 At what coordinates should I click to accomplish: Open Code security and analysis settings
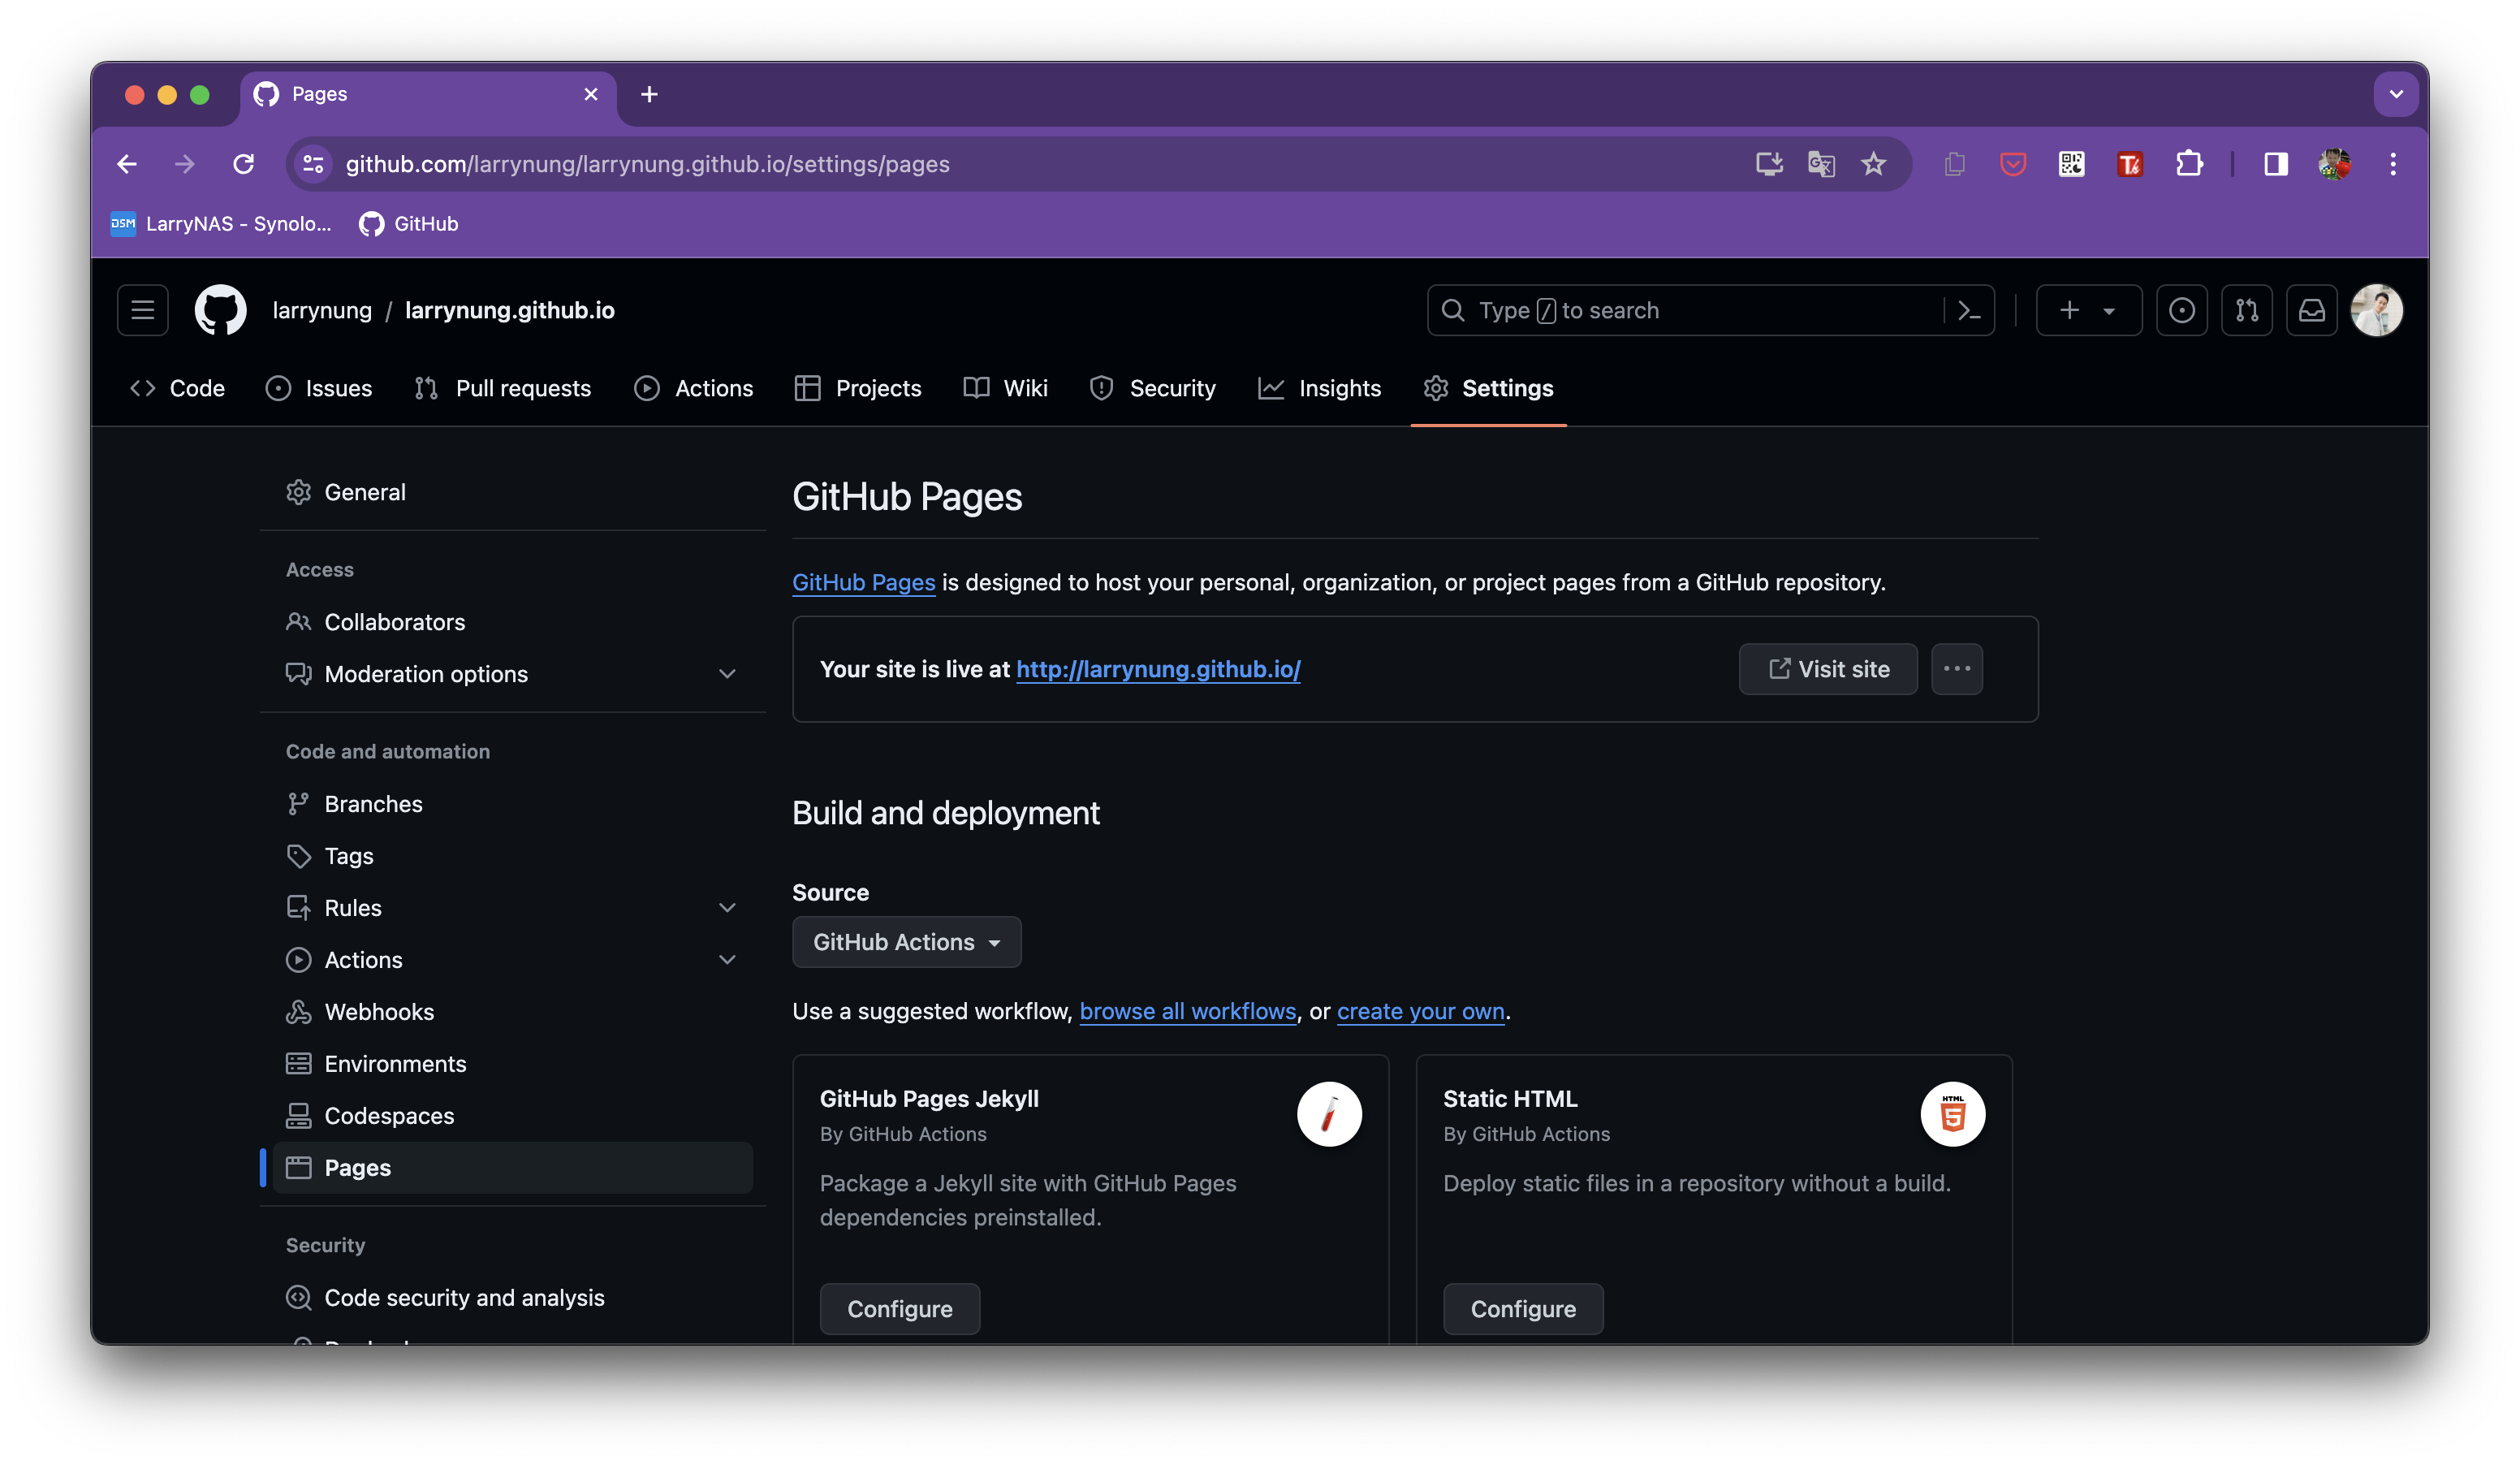coord(512,1298)
